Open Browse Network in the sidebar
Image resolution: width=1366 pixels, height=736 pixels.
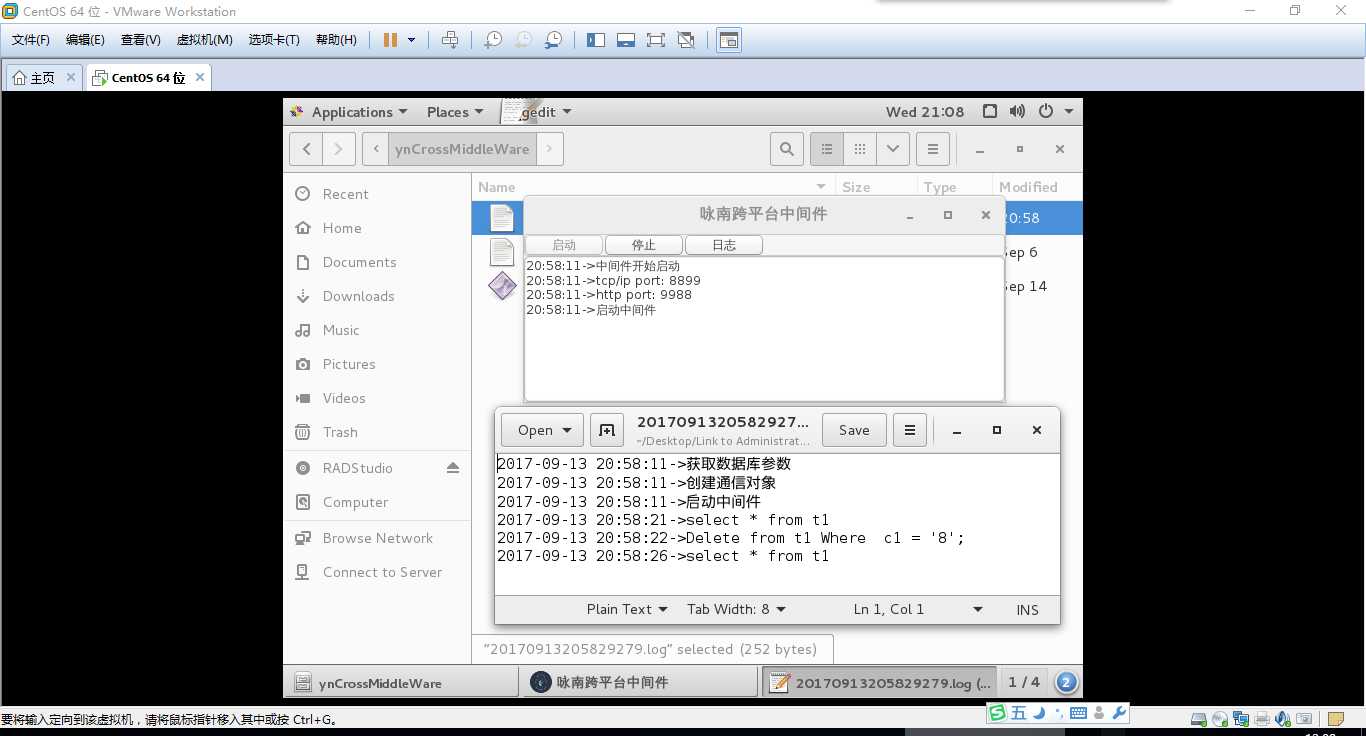tap(377, 538)
